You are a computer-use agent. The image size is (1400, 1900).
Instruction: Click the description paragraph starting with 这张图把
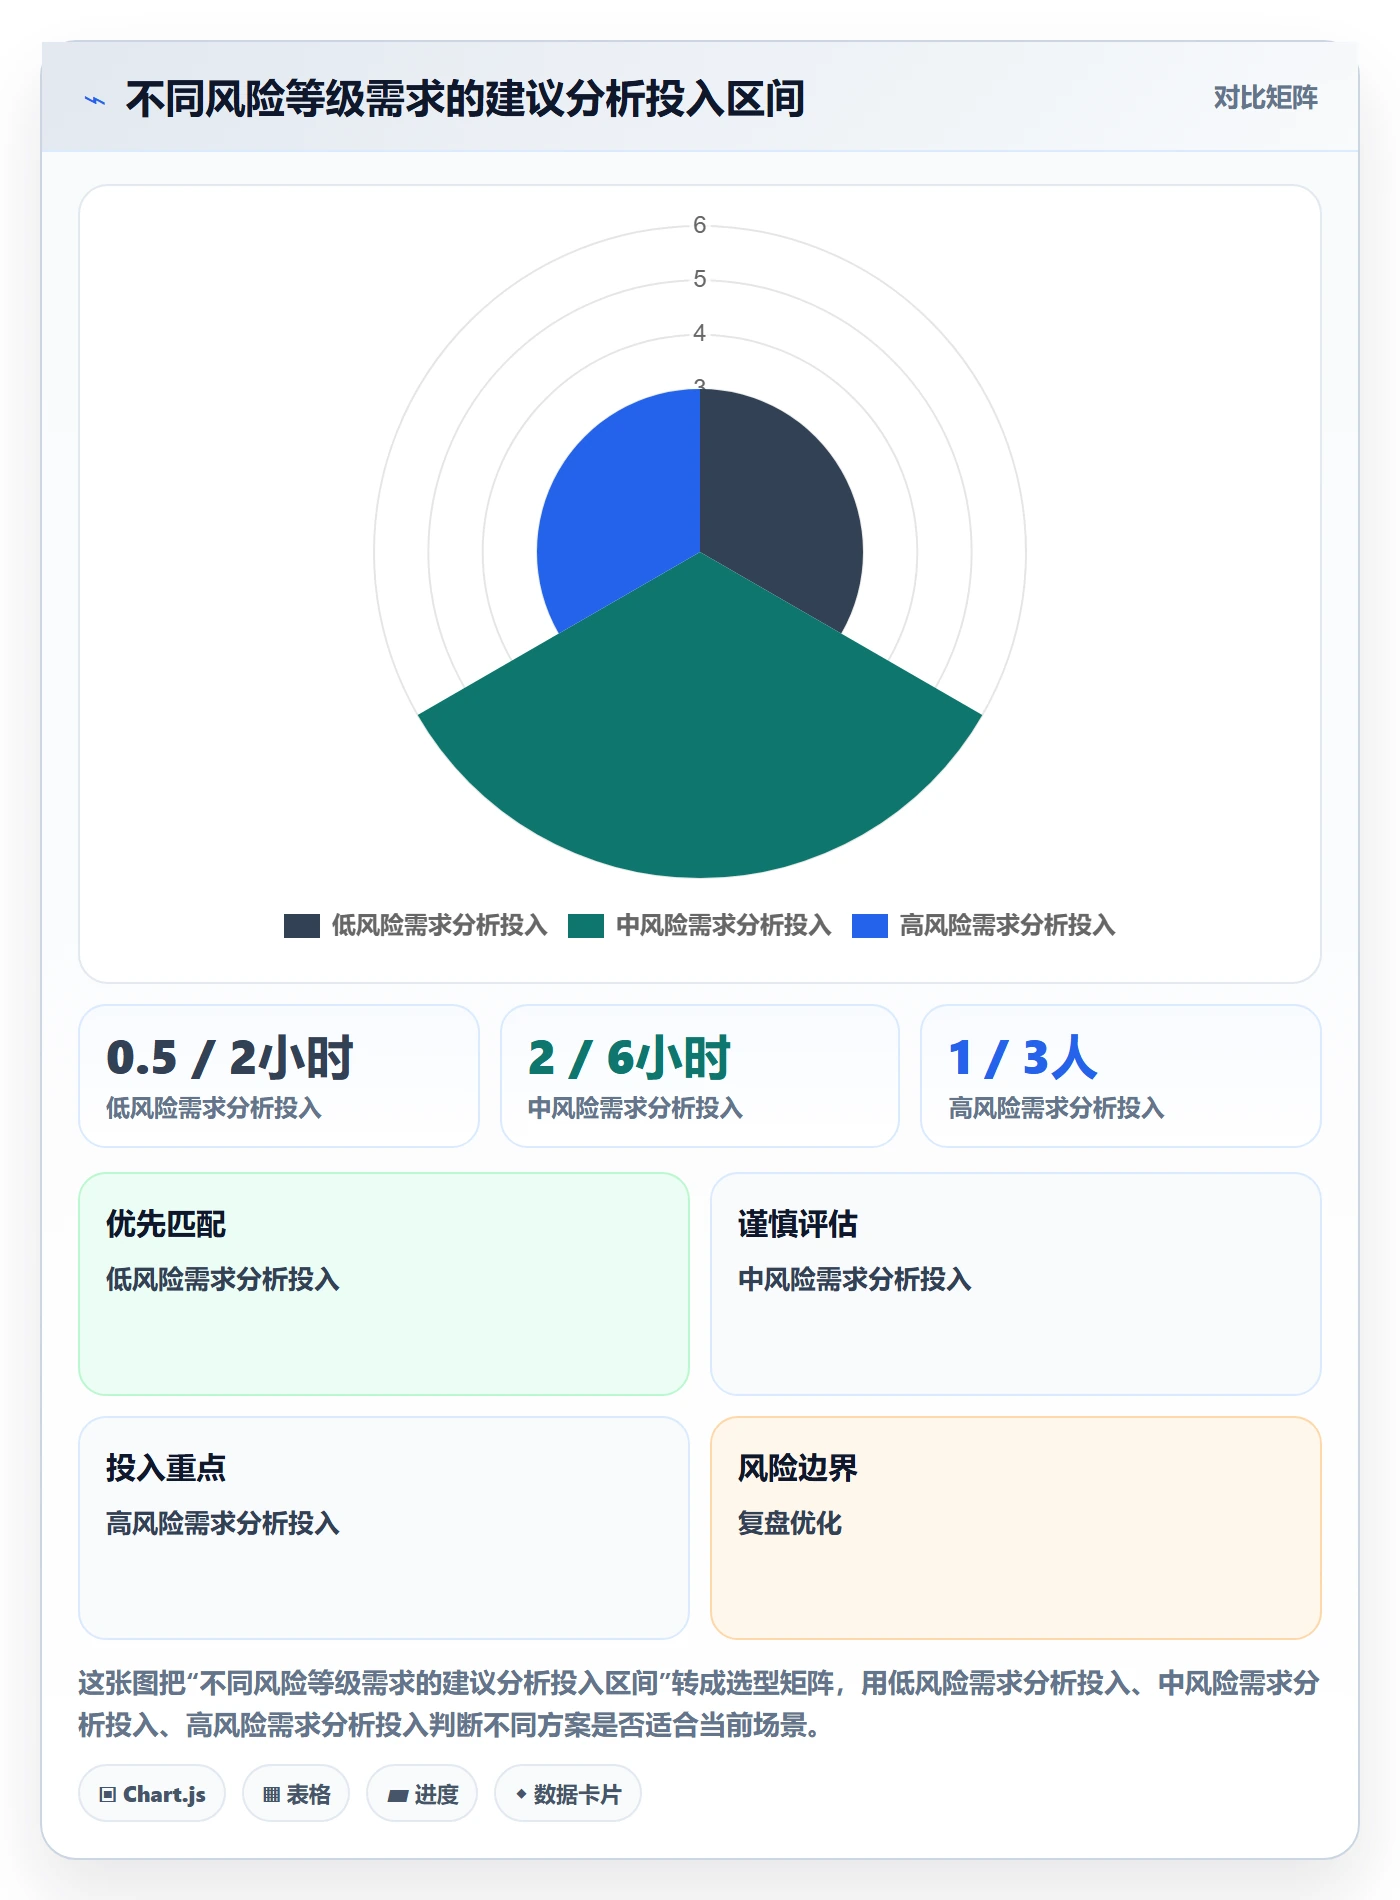tap(699, 1704)
